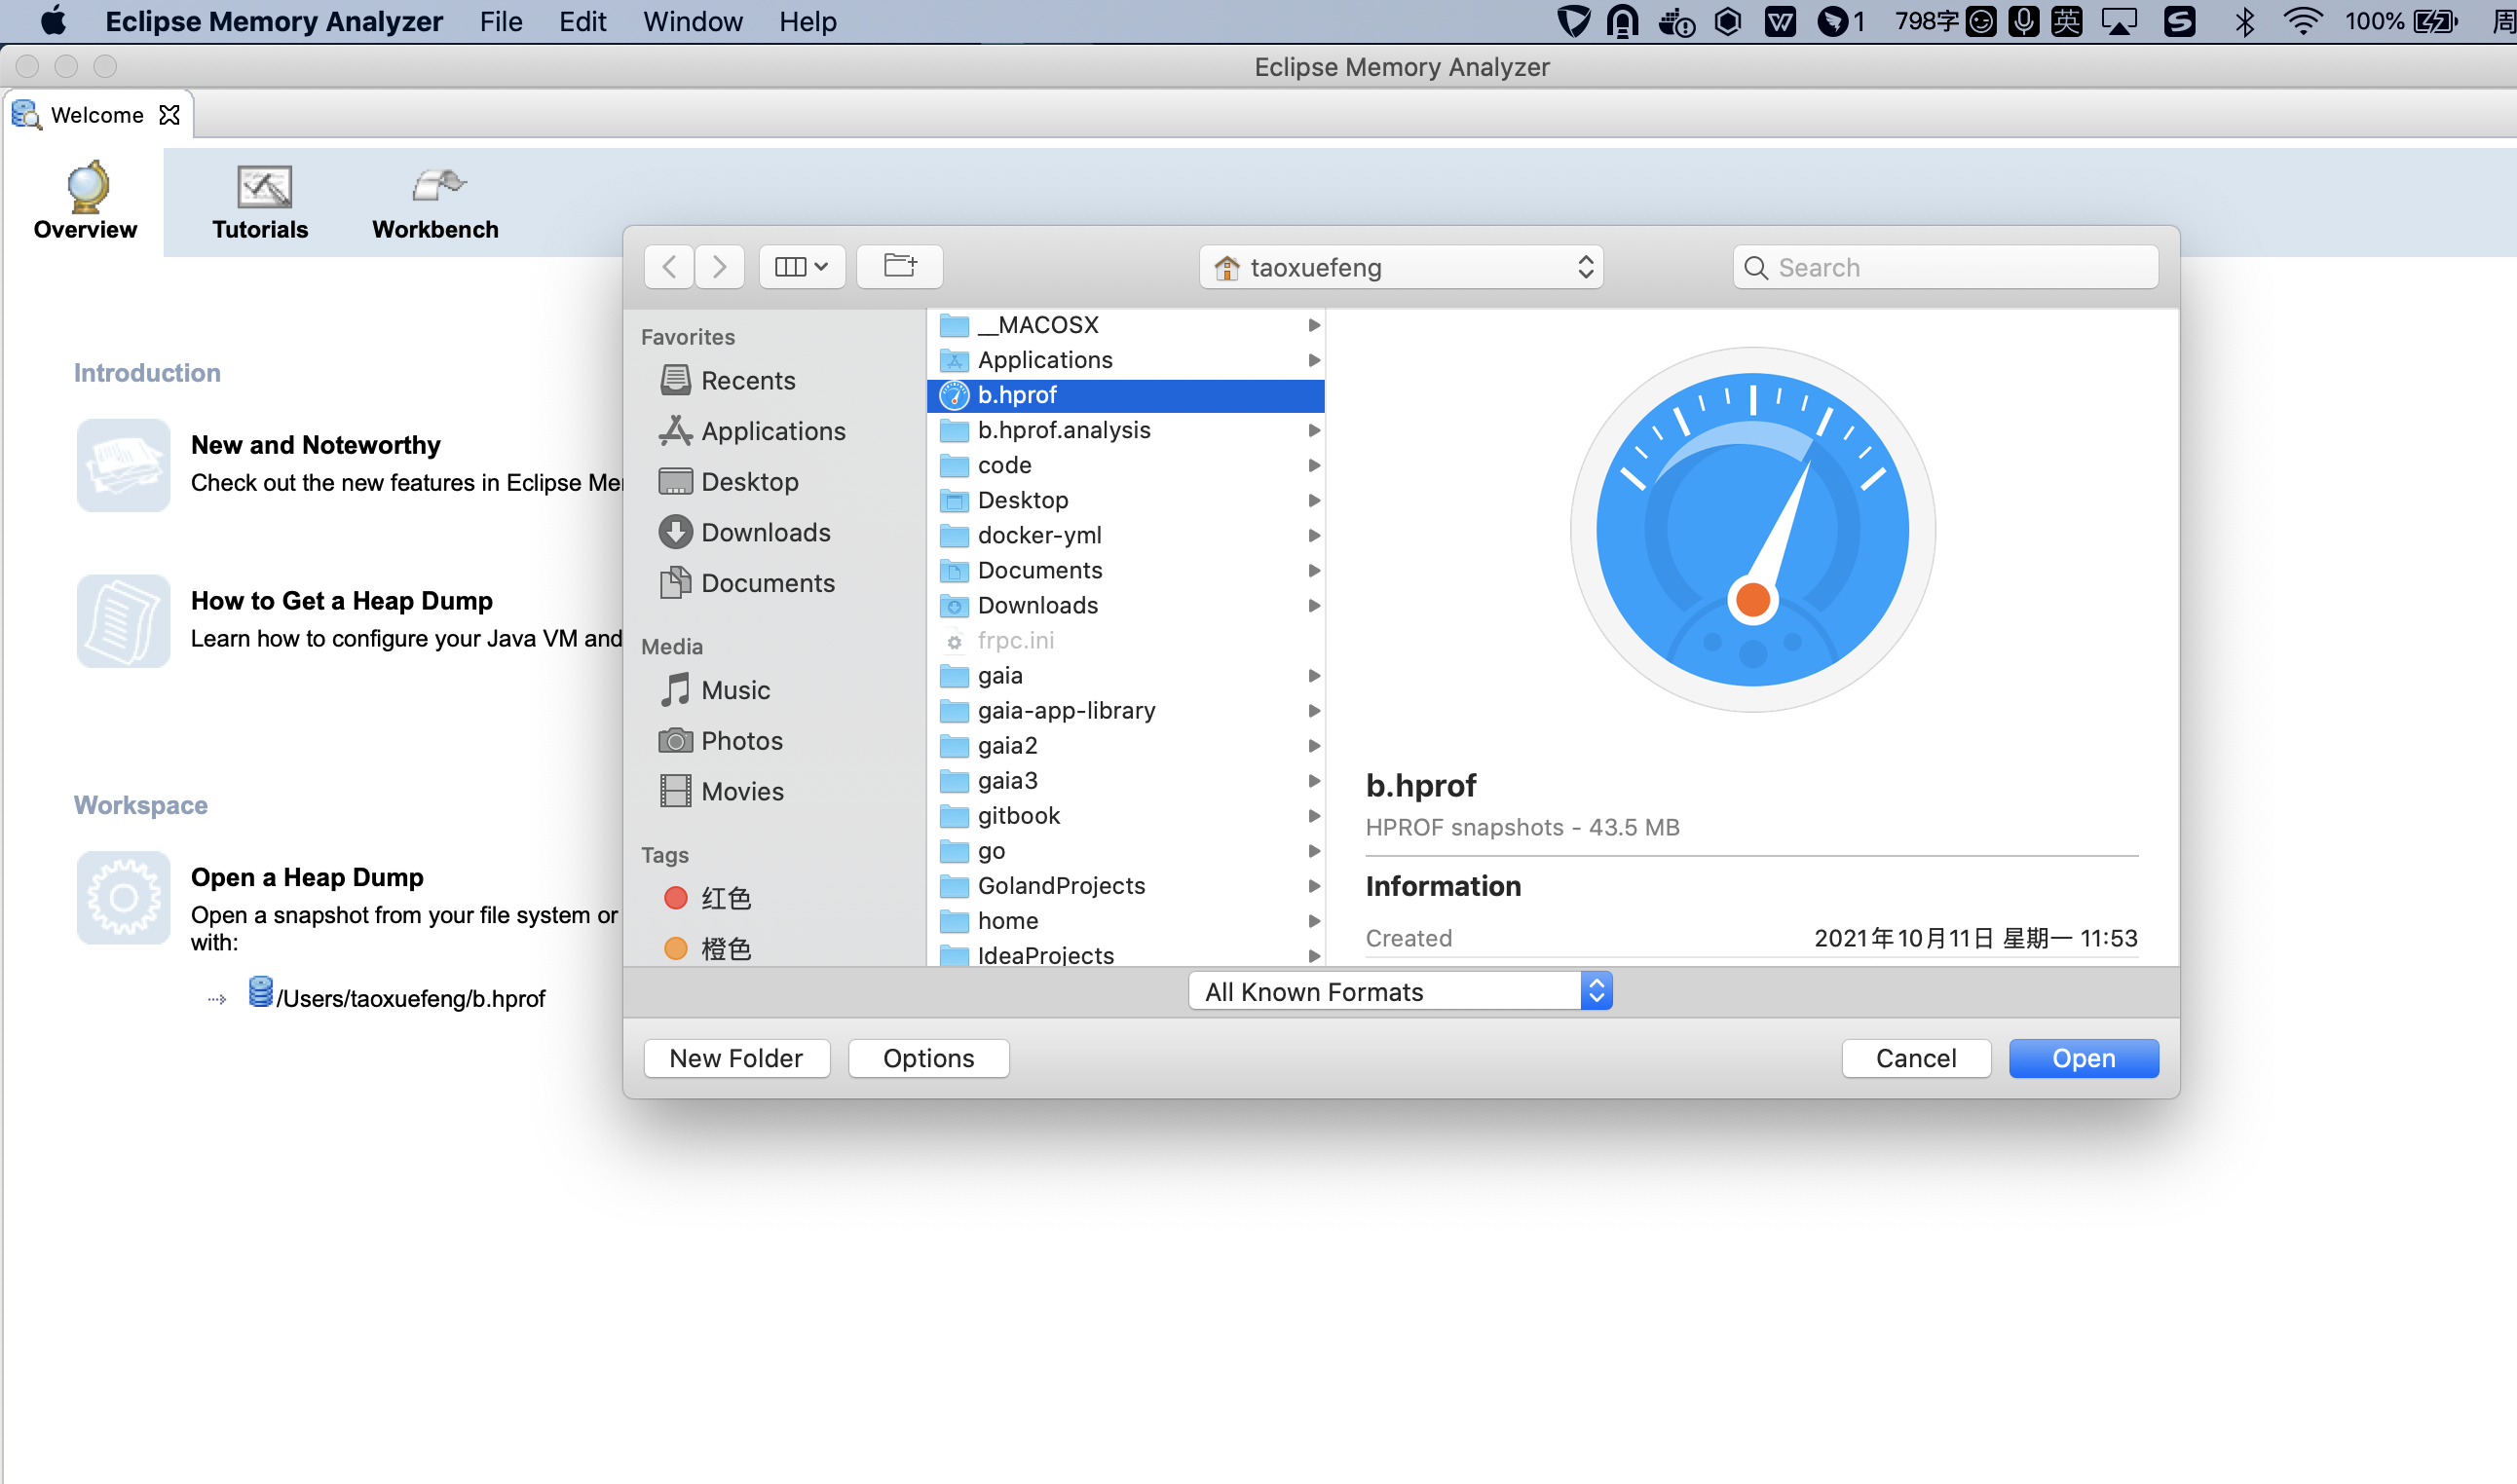Open New and Noteworthy link
The height and width of the screenshot is (1484, 2517).
coord(316,444)
